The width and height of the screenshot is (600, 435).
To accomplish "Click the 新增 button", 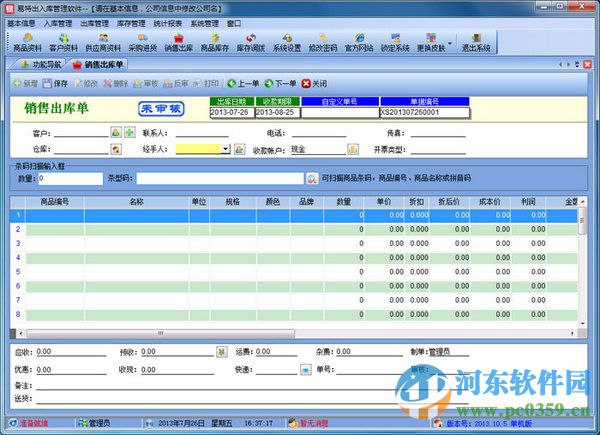I will (x=25, y=83).
